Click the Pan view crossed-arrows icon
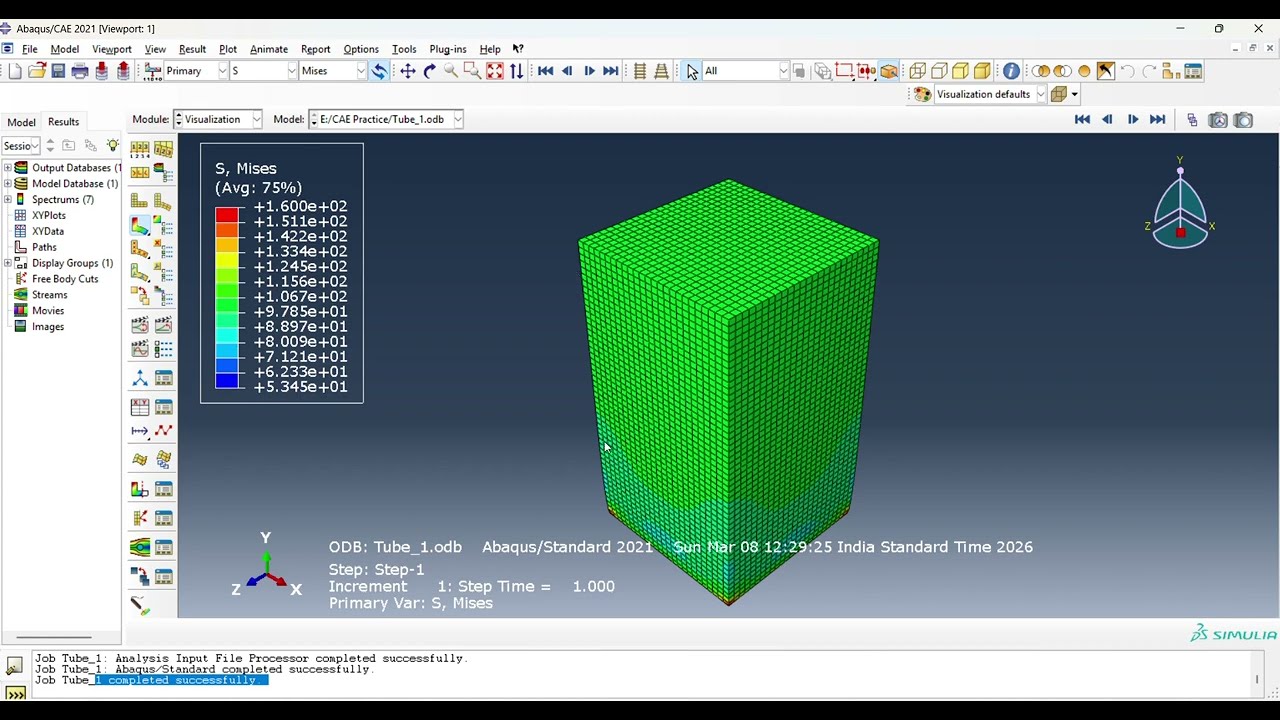Screen dimensions: 1280x720 pos(408,71)
